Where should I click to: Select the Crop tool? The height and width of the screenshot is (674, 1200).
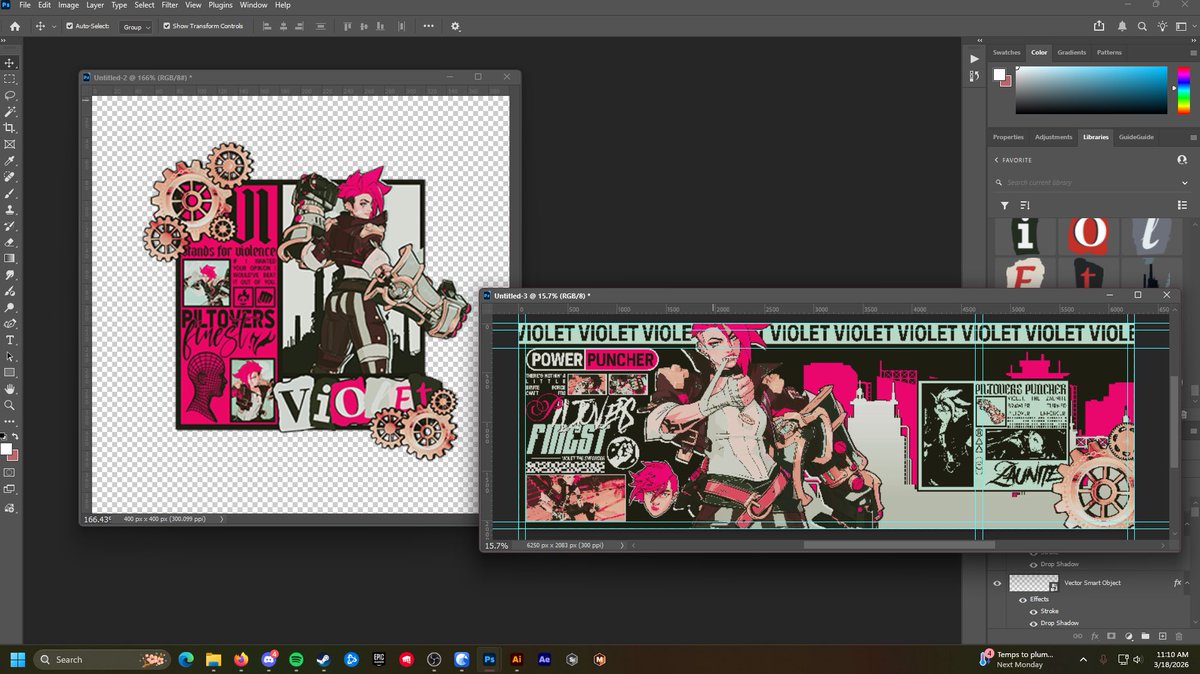pos(10,128)
